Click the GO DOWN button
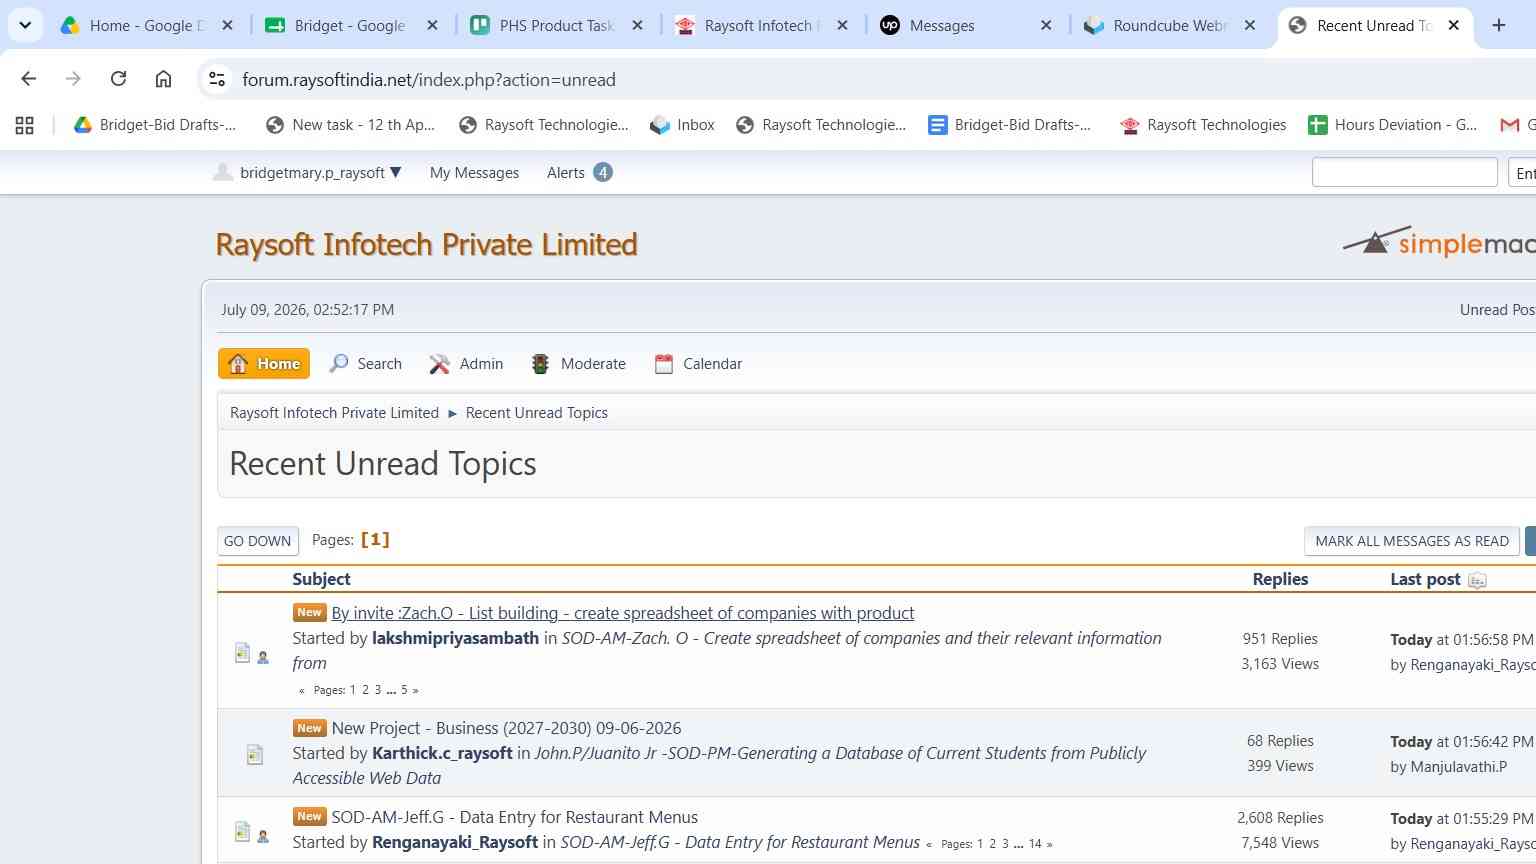 point(258,541)
